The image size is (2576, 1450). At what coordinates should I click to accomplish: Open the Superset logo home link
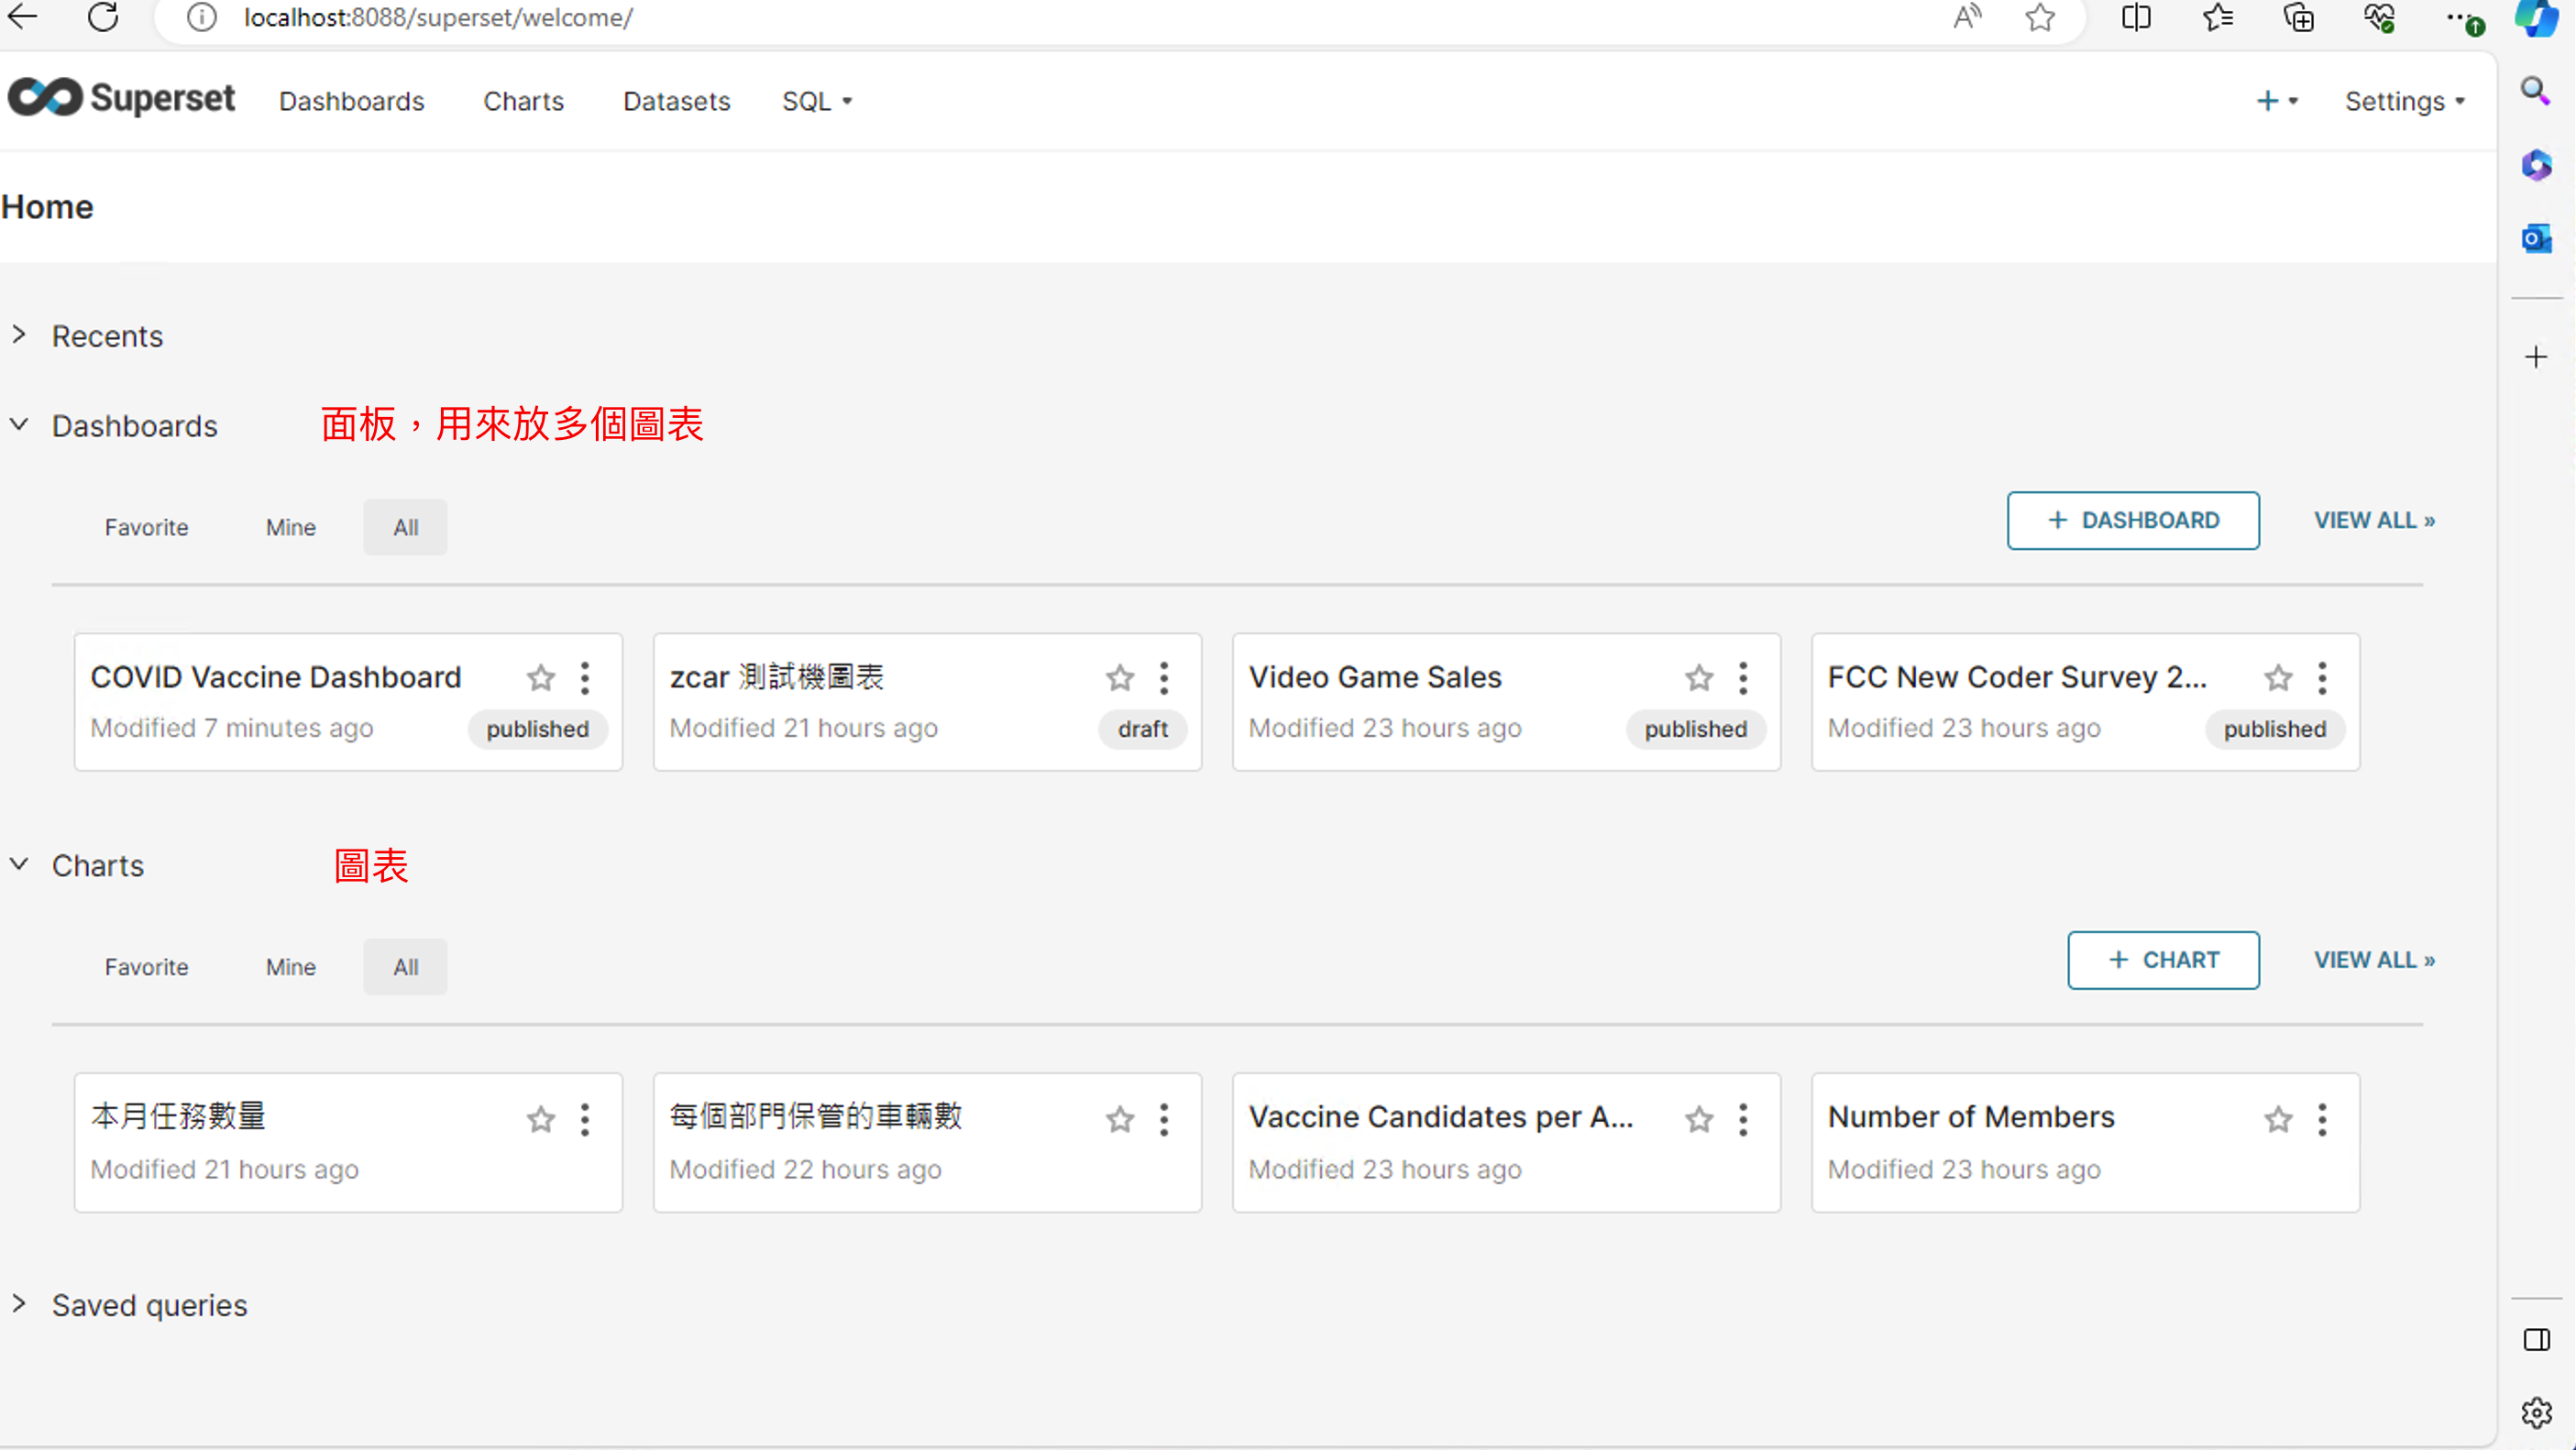[121, 98]
